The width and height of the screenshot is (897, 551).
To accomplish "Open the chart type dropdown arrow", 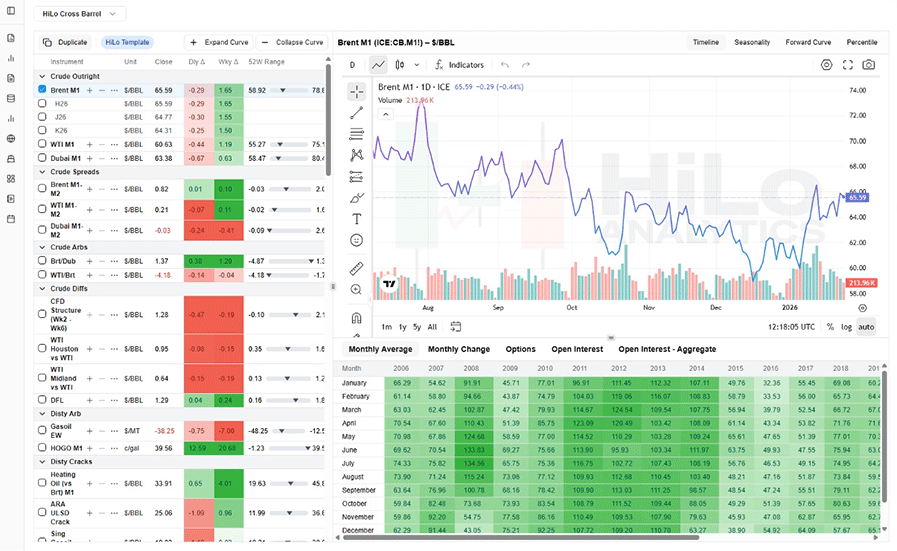I will [x=417, y=65].
